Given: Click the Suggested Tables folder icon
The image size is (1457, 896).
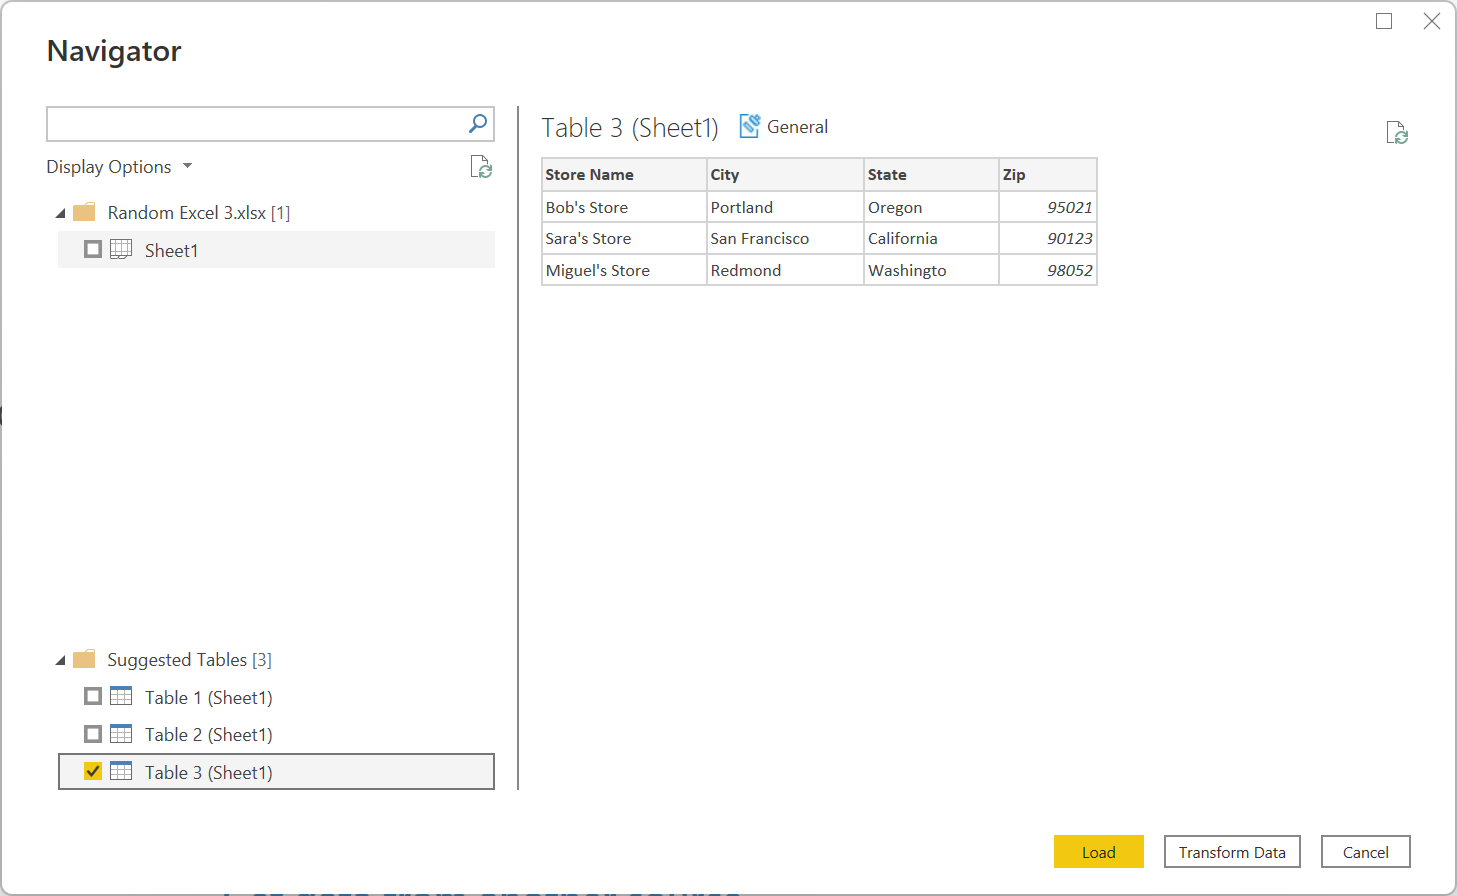Looking at the screenshot, I should click(x=83, y=659).
